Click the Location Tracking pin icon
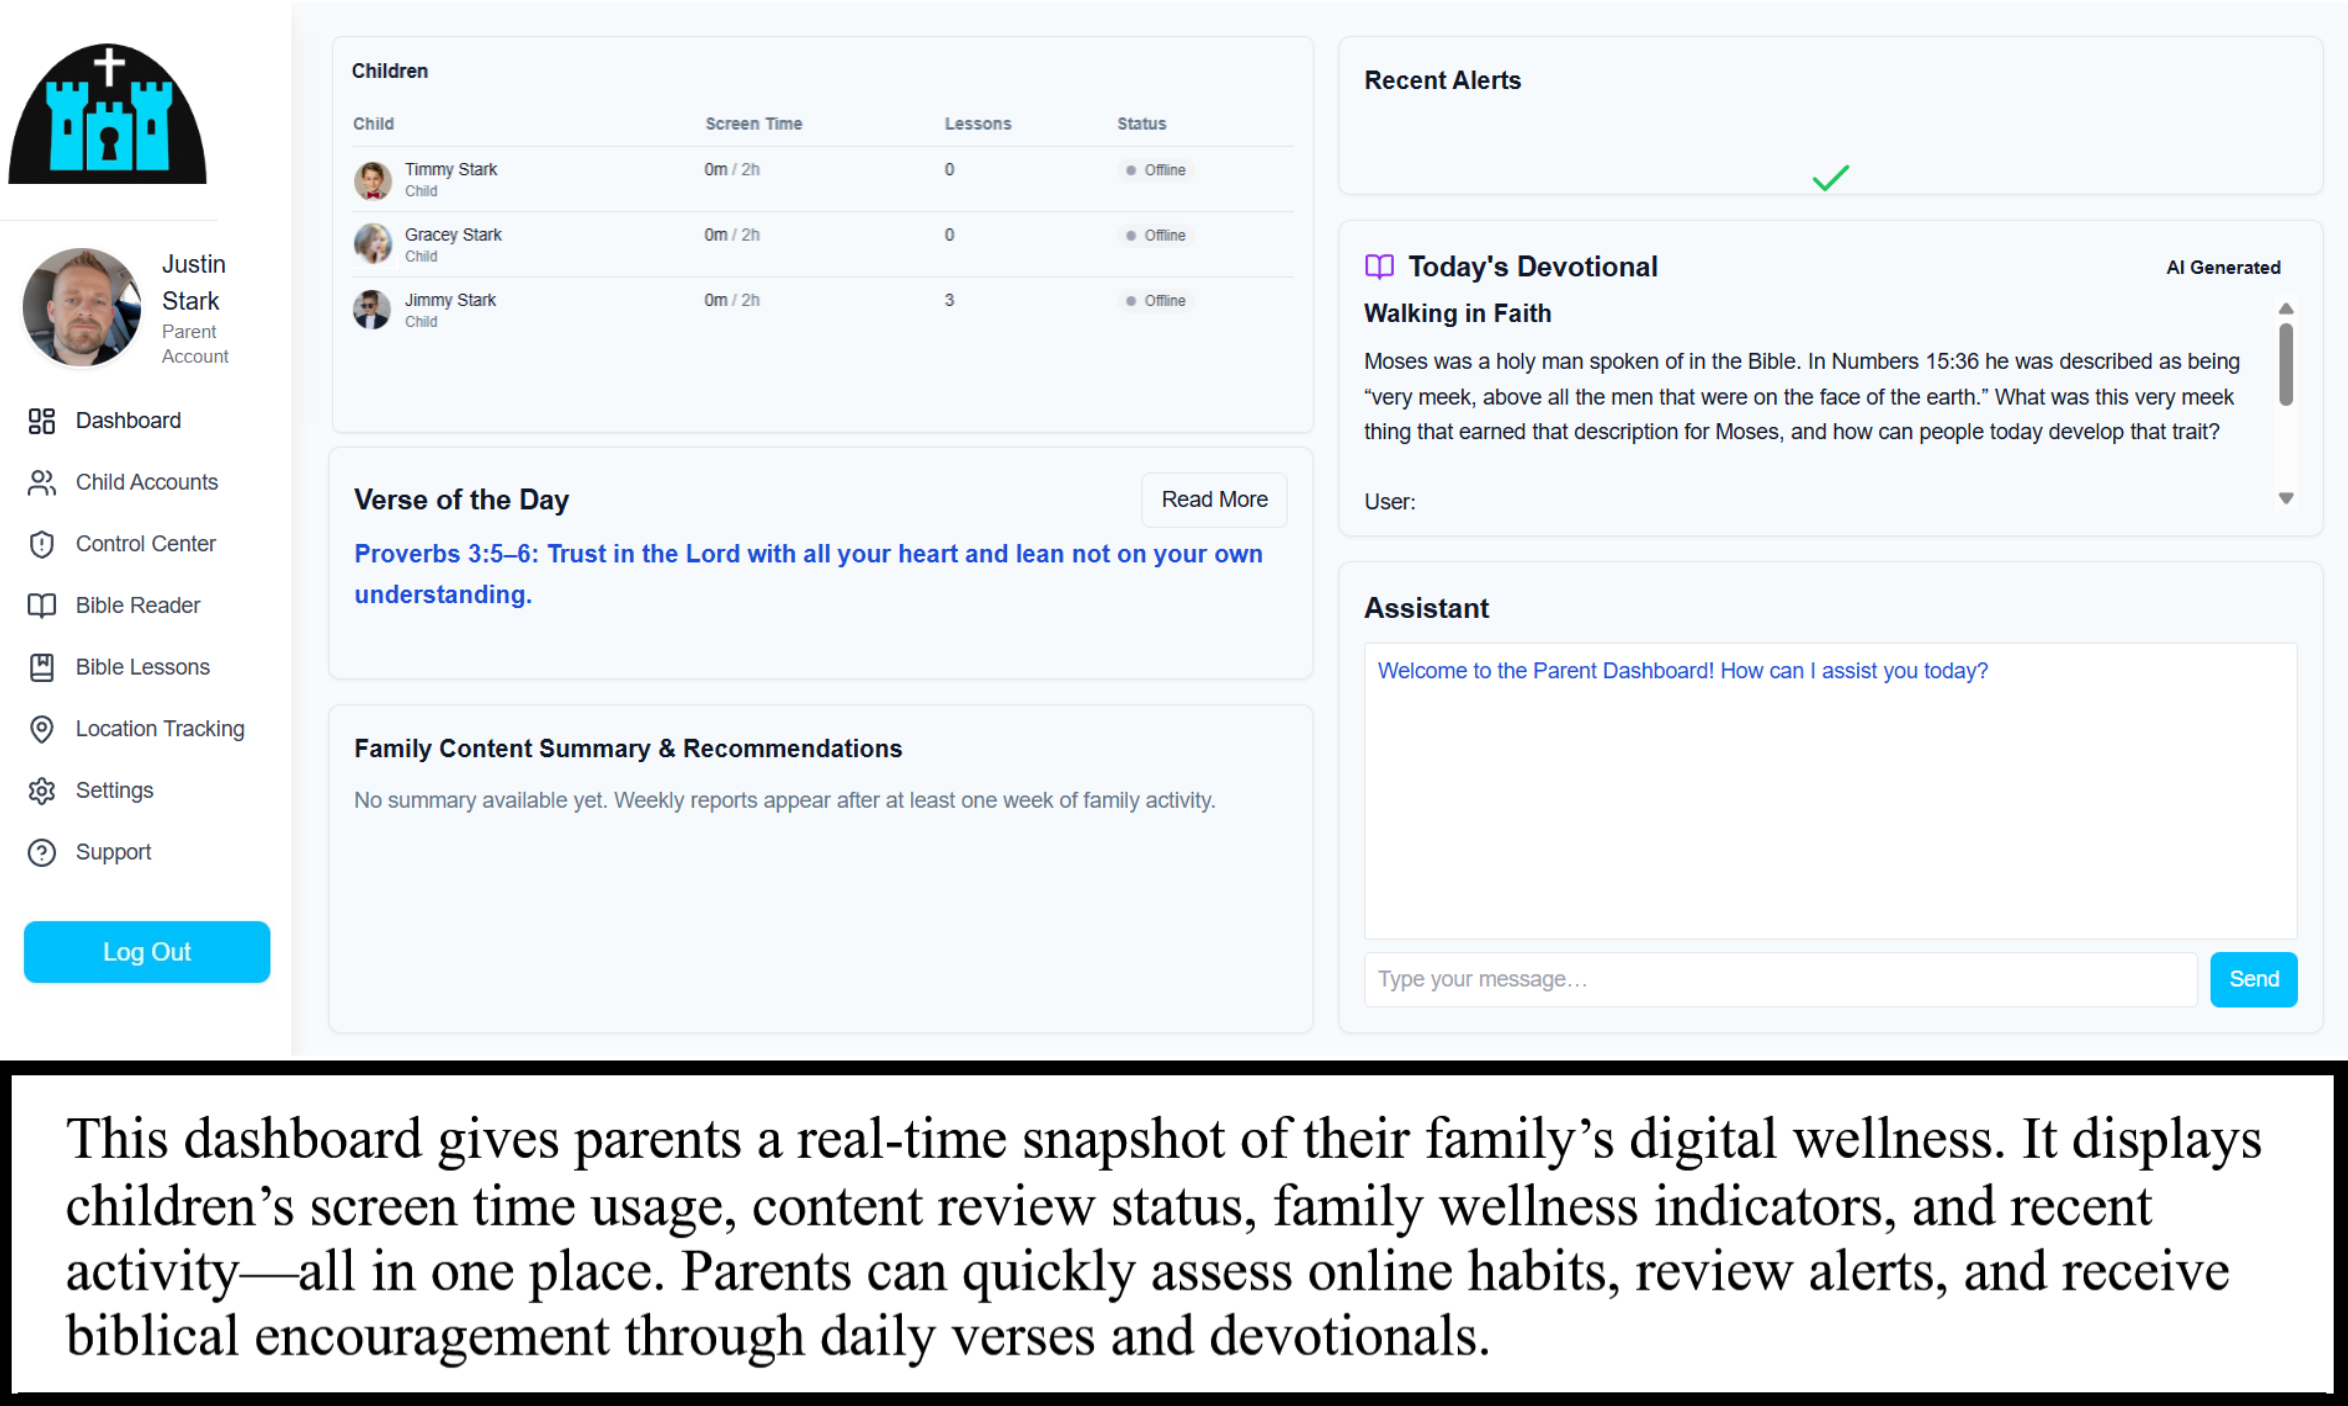This screenshot has width=2348, height=1406. click(41, 729)
